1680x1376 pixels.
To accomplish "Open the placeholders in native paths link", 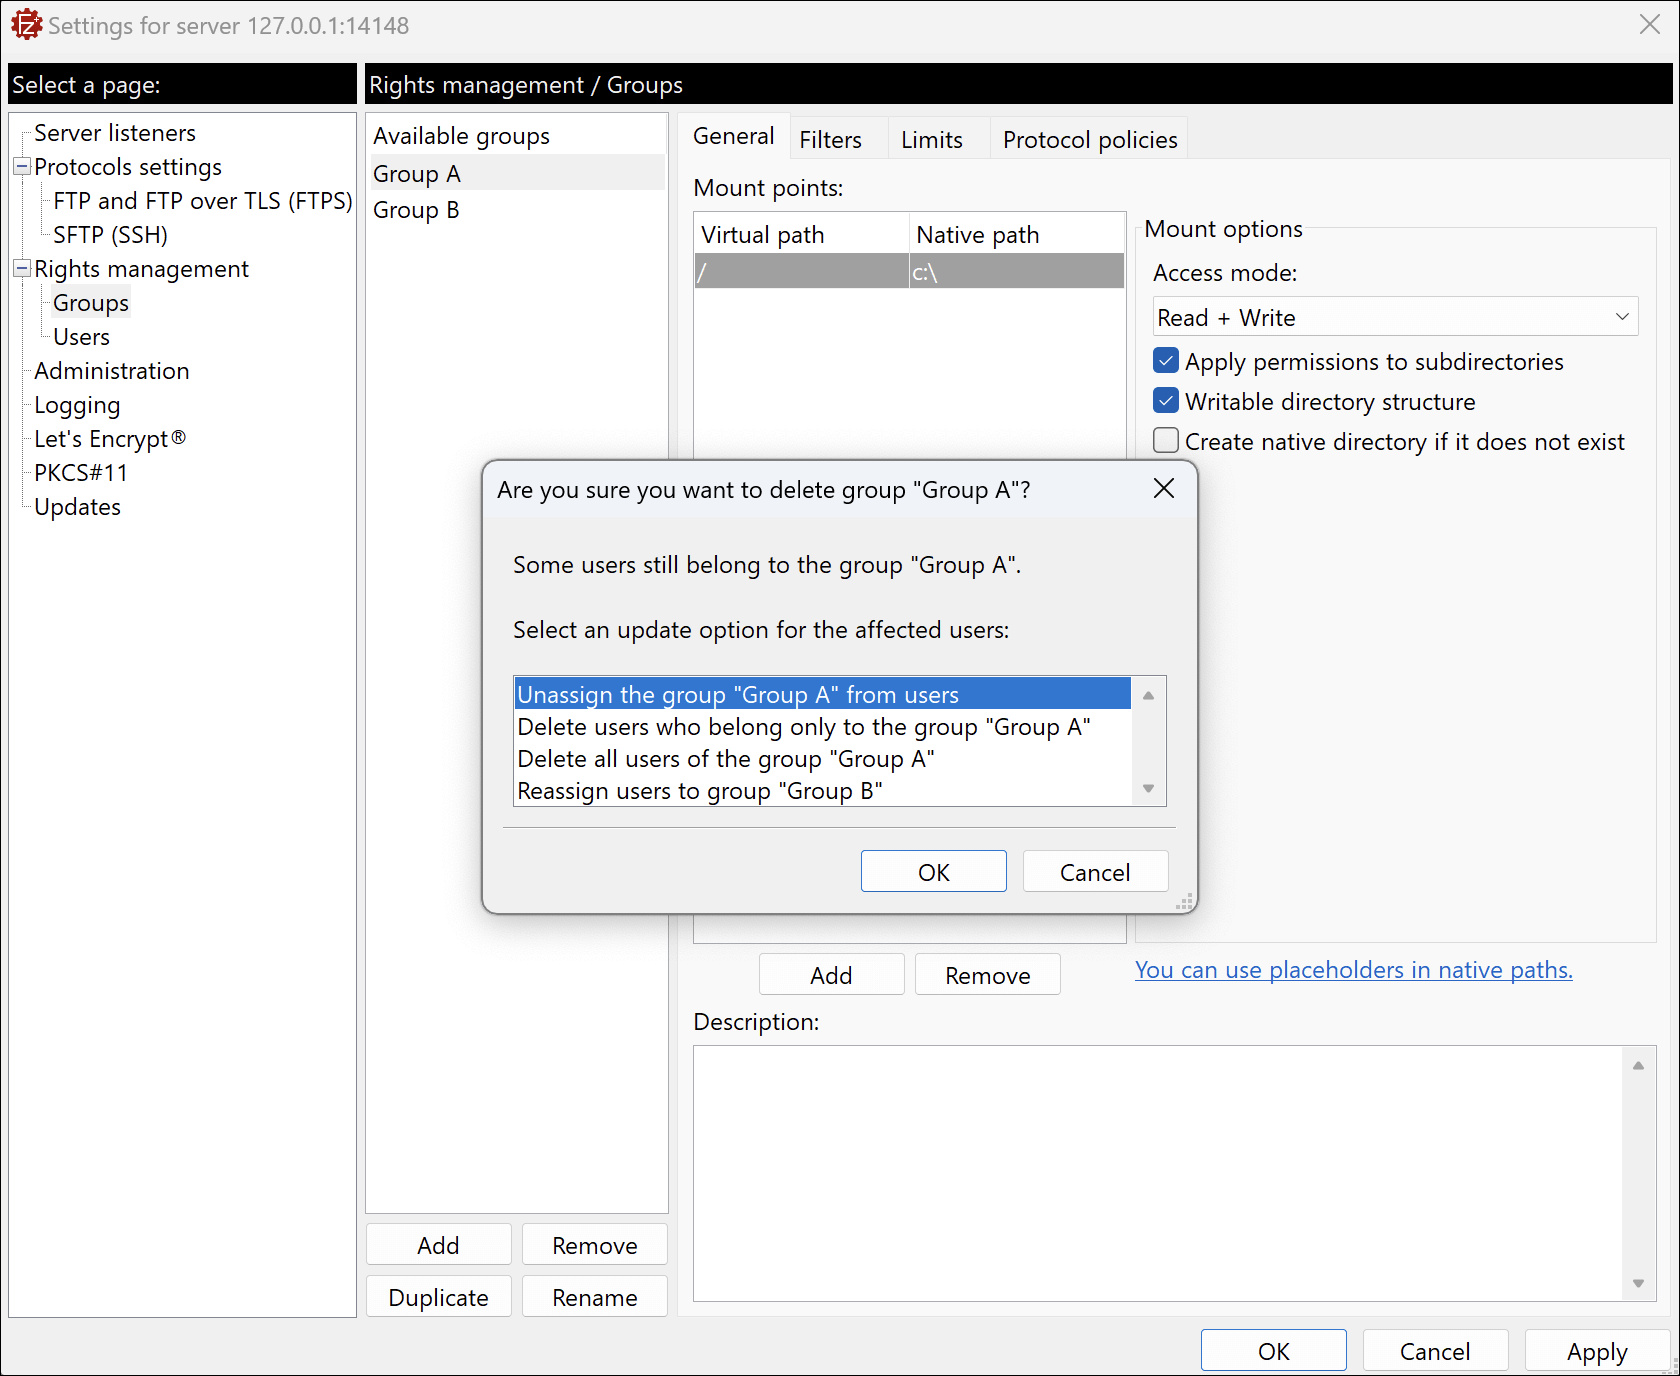I will click(x=1353, y=970).
